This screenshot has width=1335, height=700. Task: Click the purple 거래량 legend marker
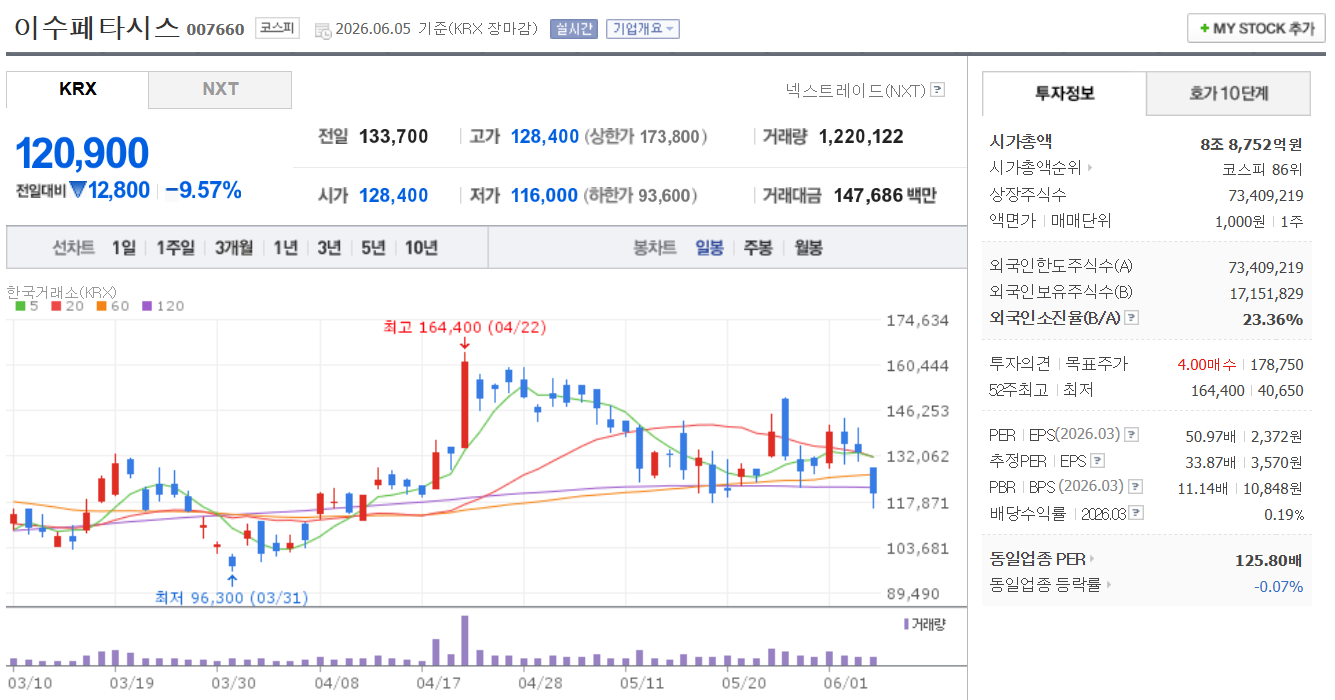(906, 624)
